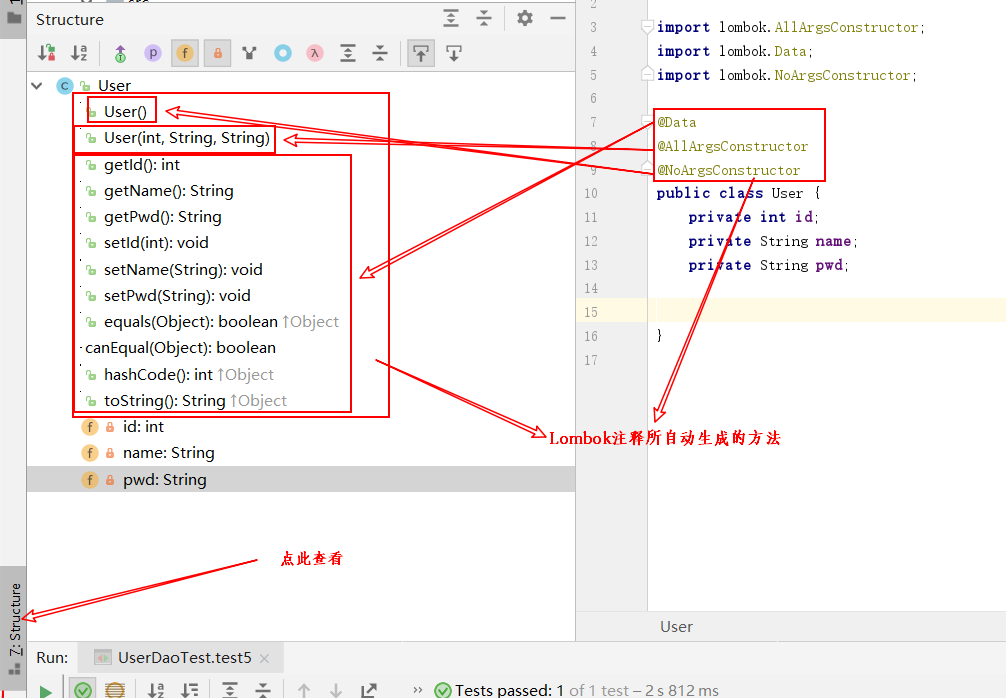The image size is (1006, 698).
Task: Rerun test with green play button
Action: [46, 692]
